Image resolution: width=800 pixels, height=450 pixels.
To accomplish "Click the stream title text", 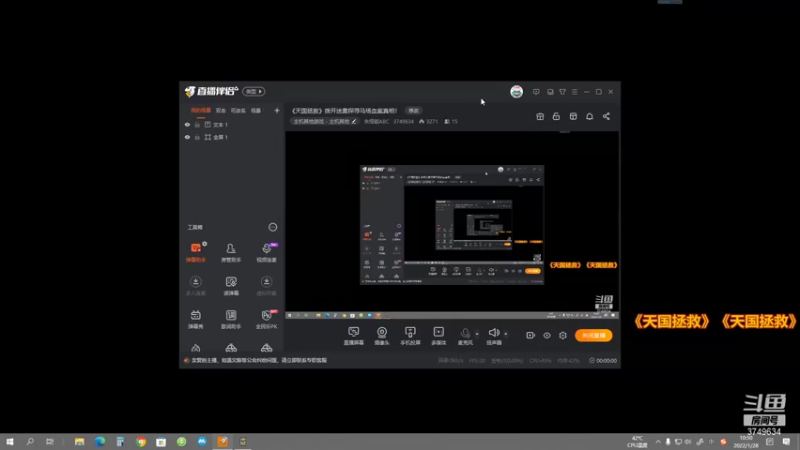I will click(344, 110).
